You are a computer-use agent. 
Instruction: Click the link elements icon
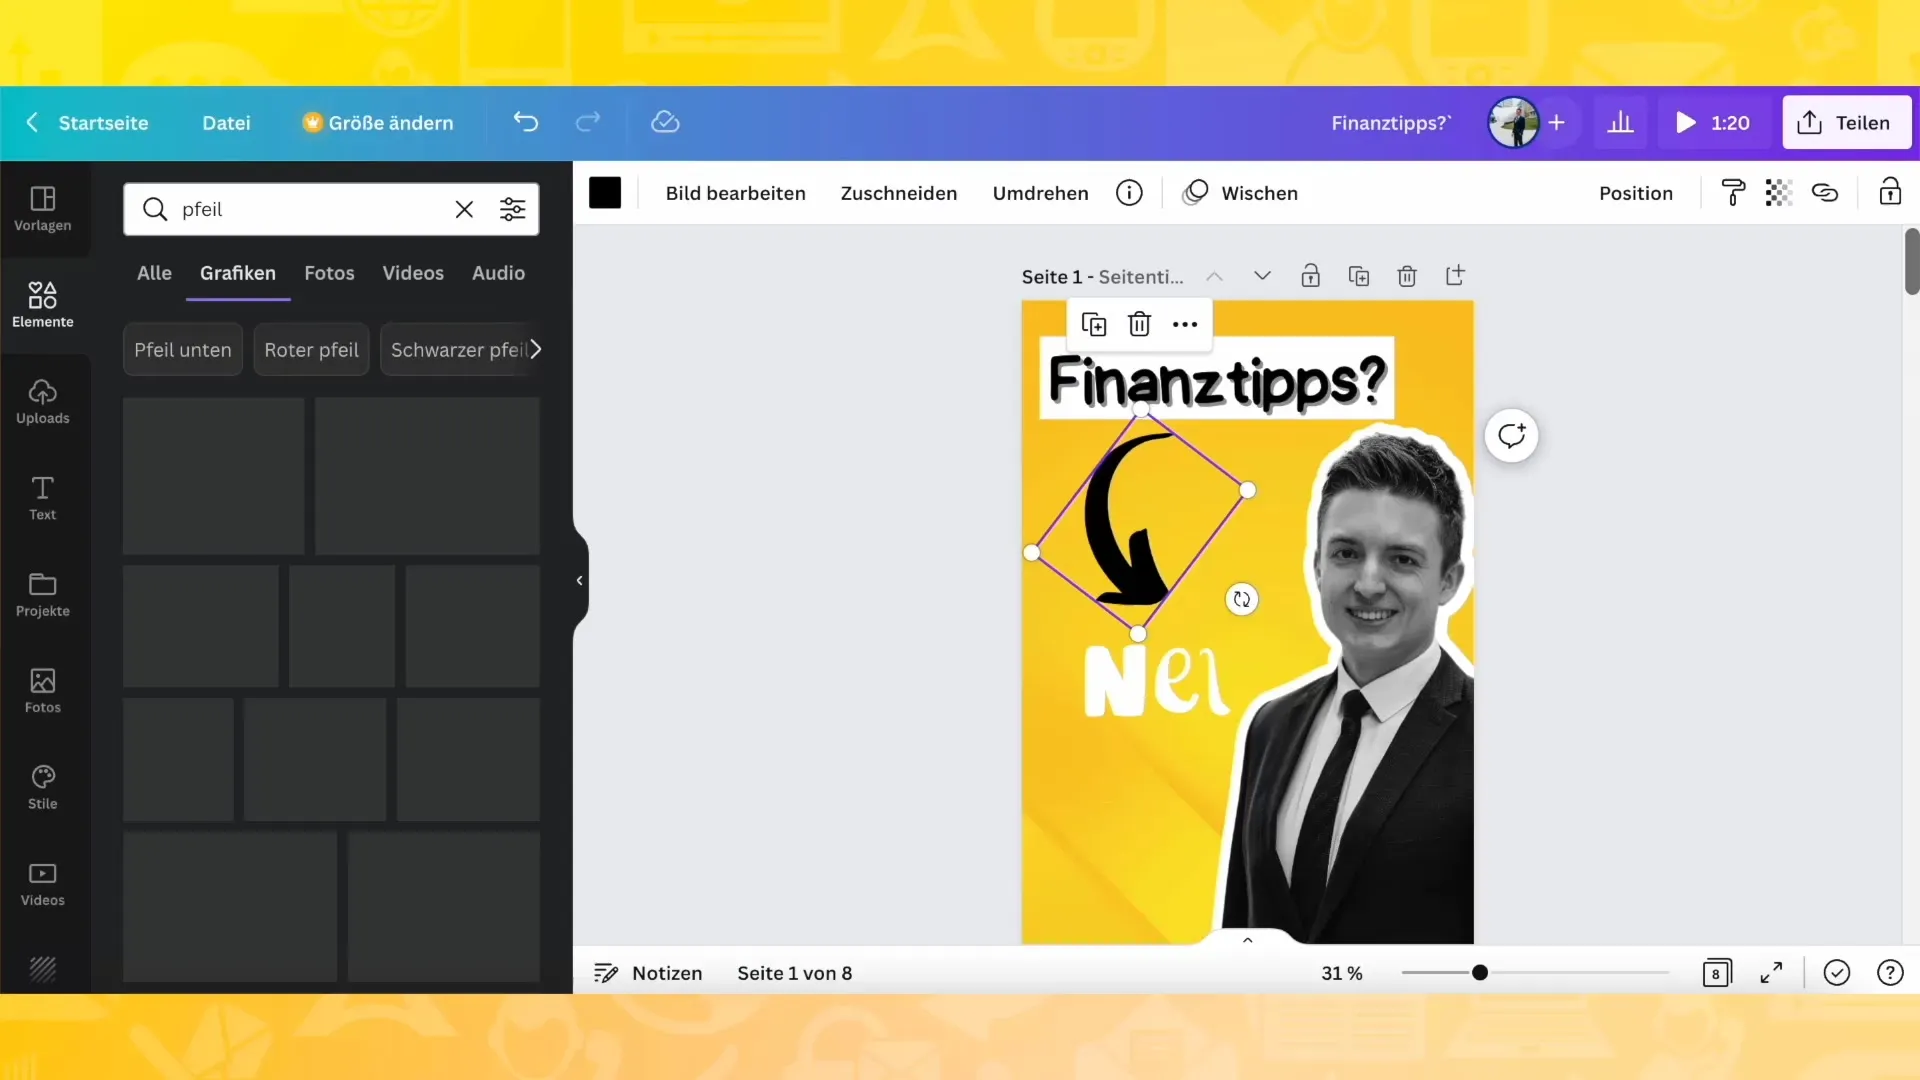coord(1826,193)
